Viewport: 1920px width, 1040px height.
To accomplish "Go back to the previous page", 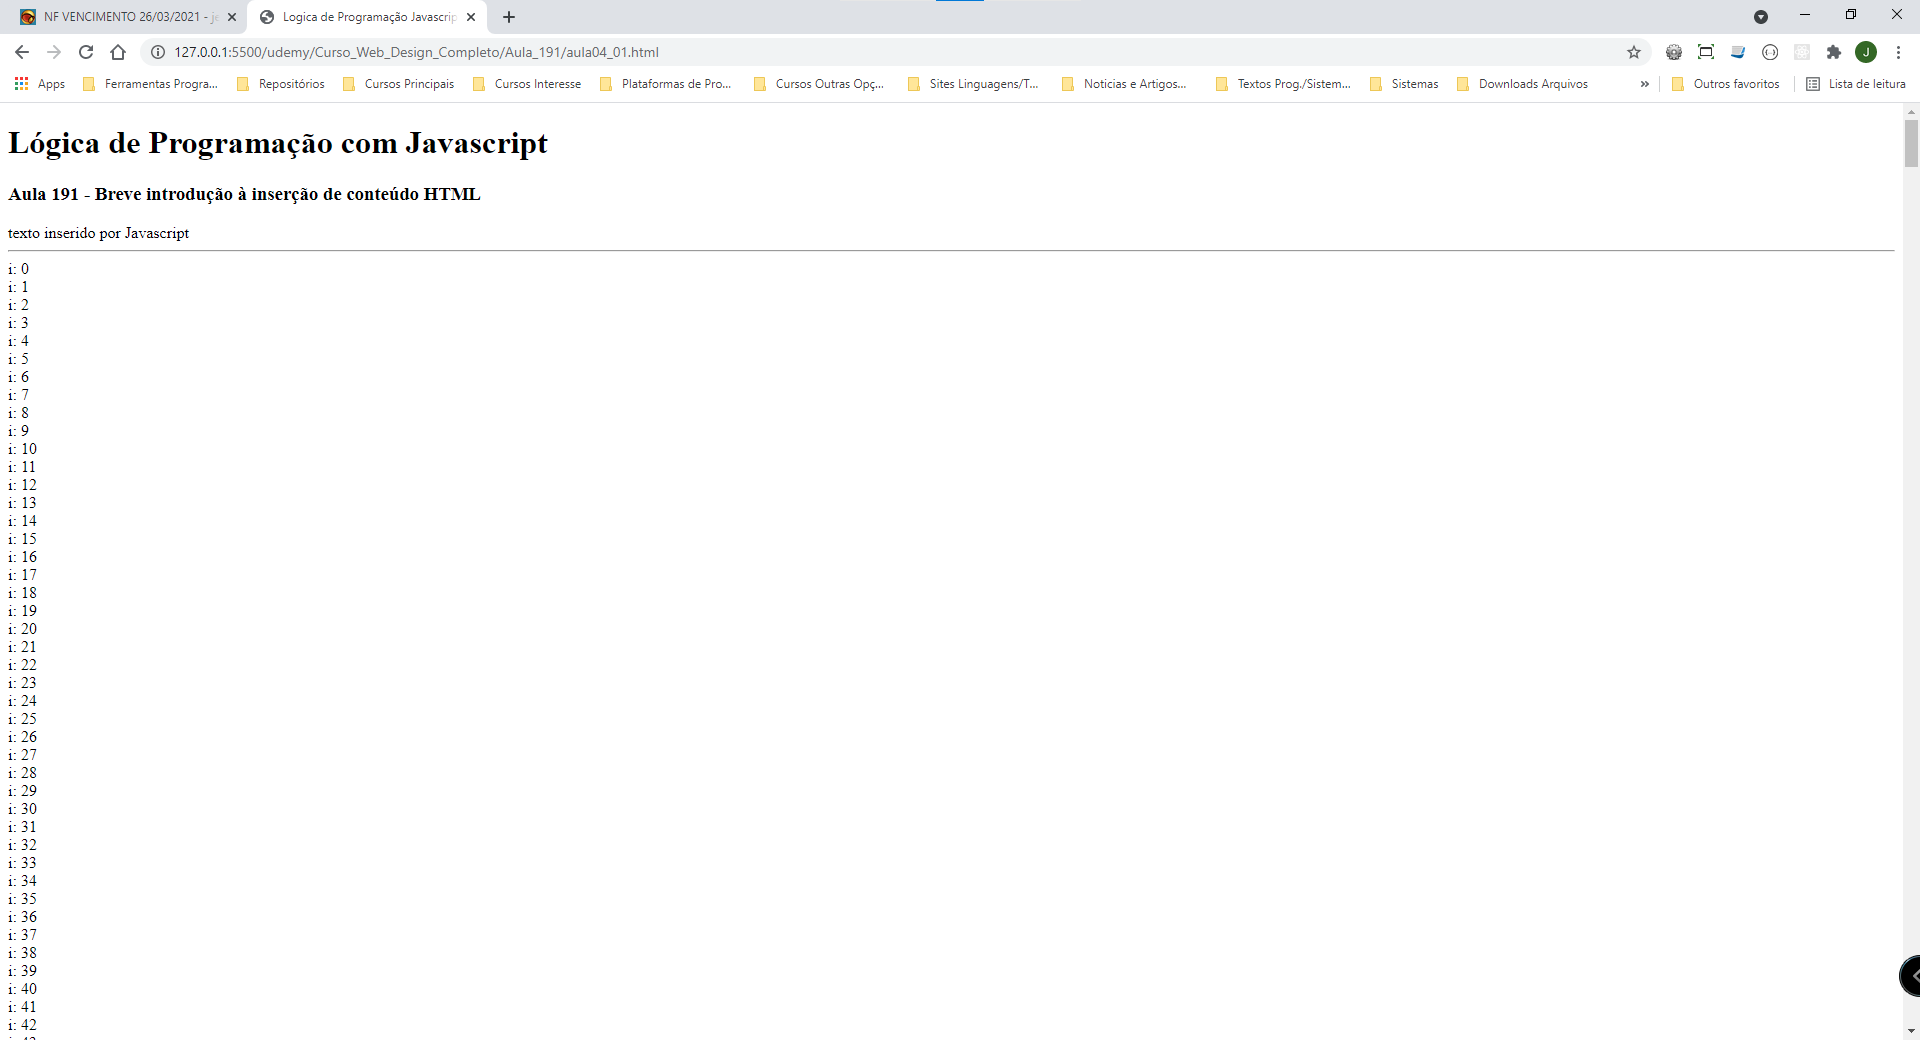I will tap(22, 52).
